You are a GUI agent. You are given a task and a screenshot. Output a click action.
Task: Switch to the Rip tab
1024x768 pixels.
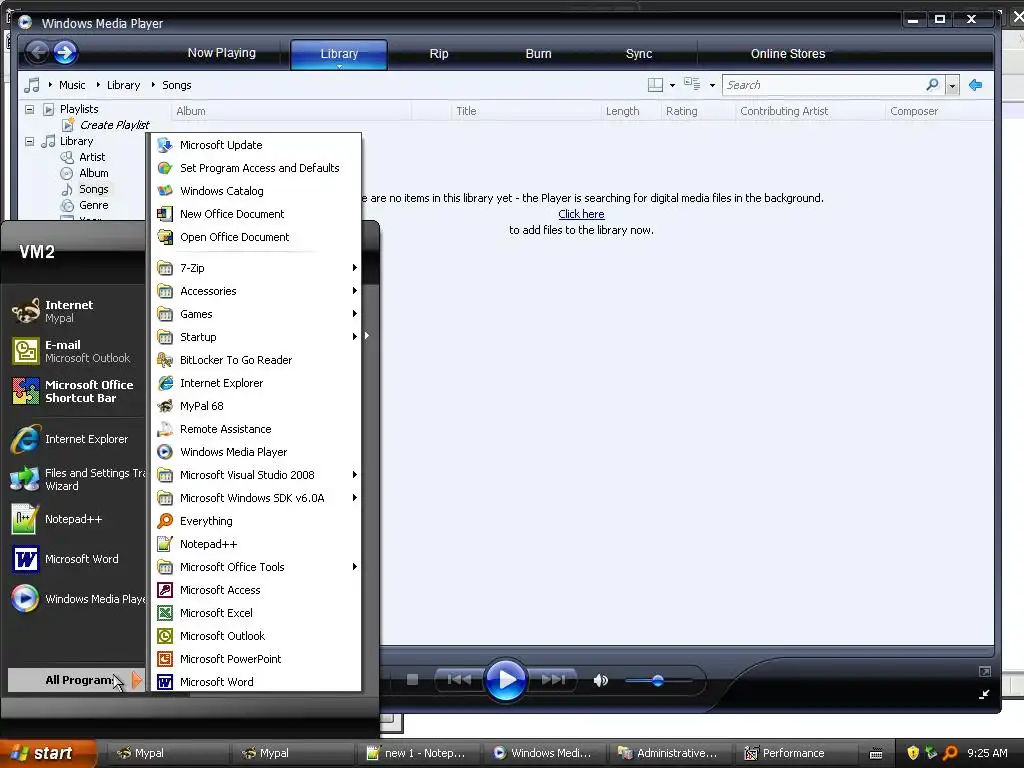[439, 54]
